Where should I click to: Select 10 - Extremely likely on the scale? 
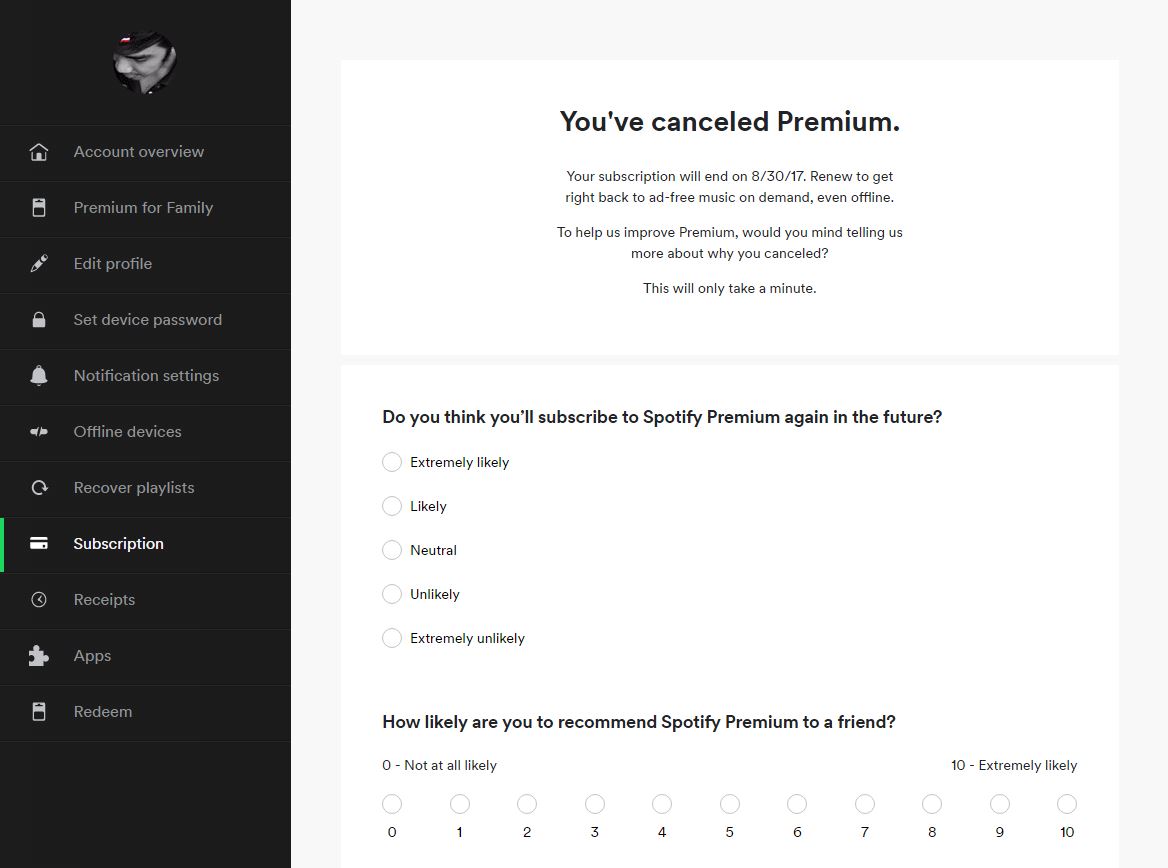[x=1067, y=803]
